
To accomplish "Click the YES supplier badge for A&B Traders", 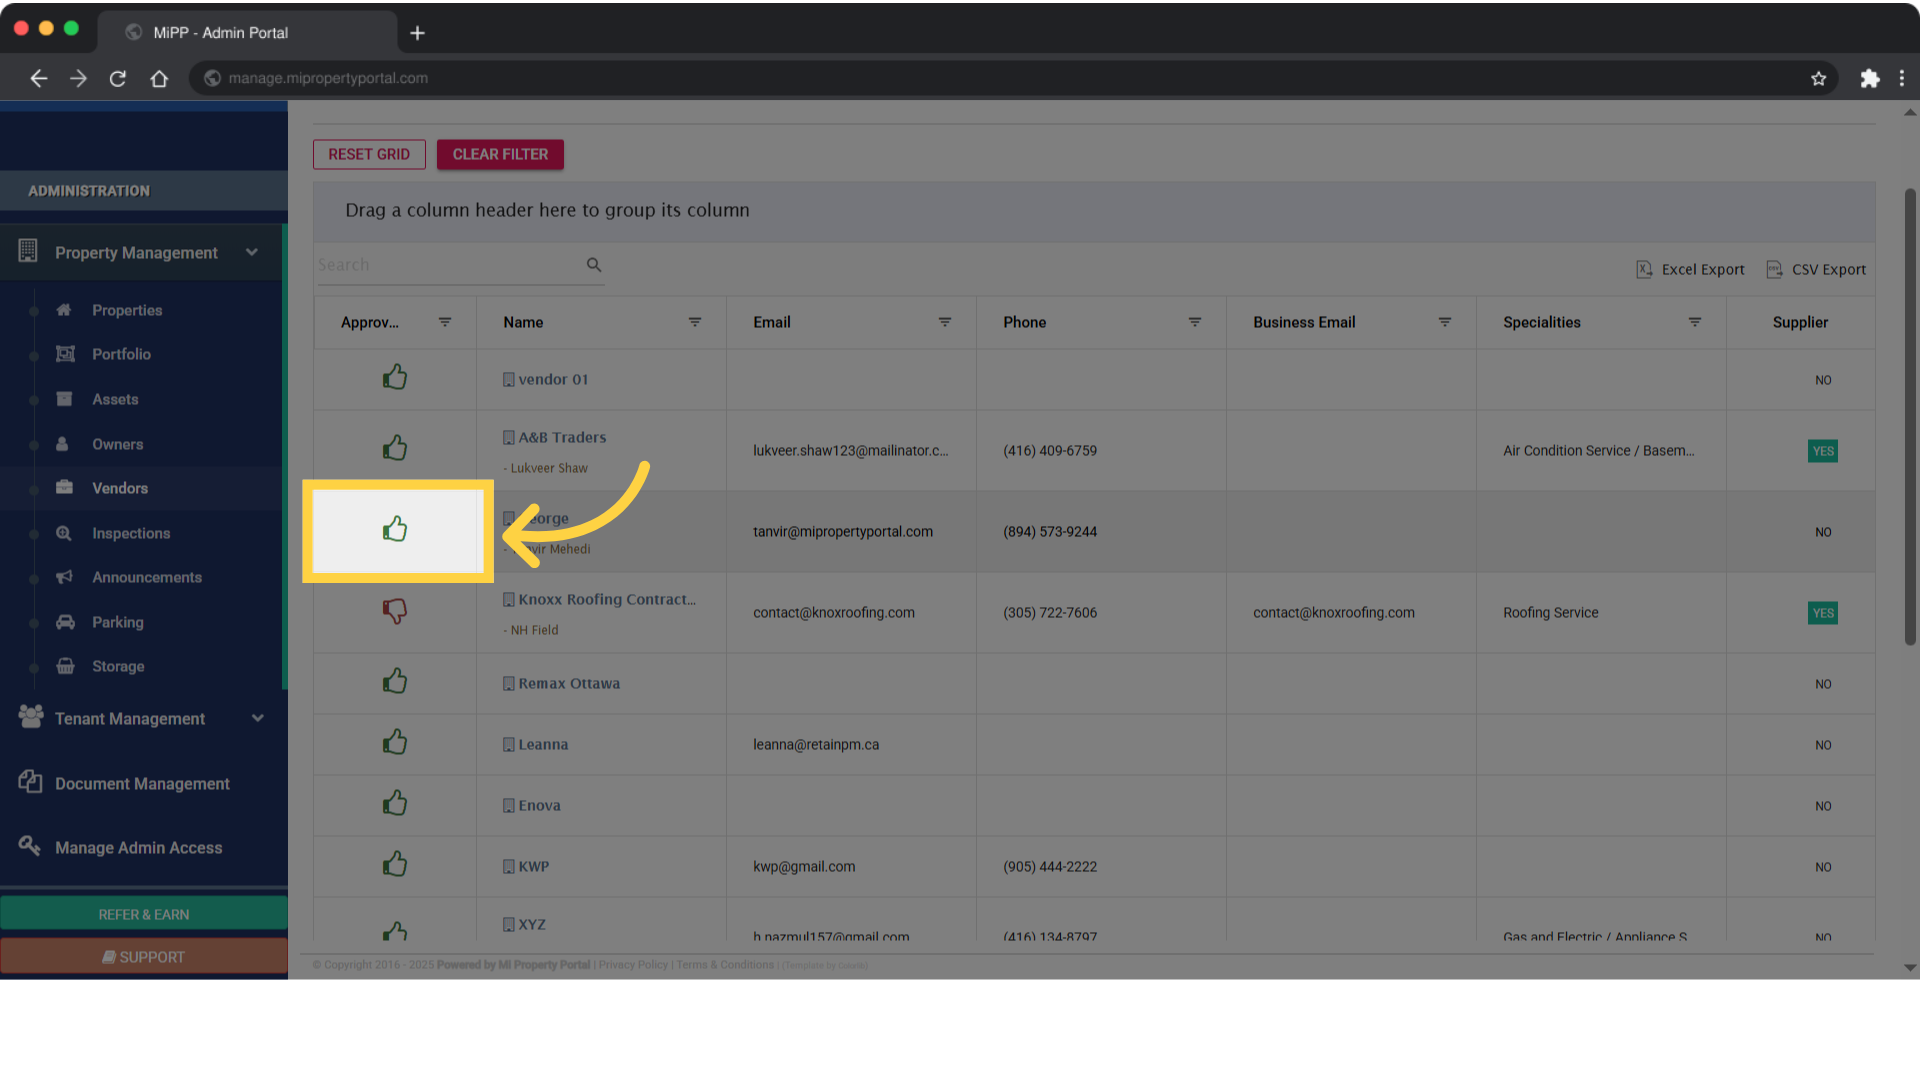I will tap(1823, 451).
